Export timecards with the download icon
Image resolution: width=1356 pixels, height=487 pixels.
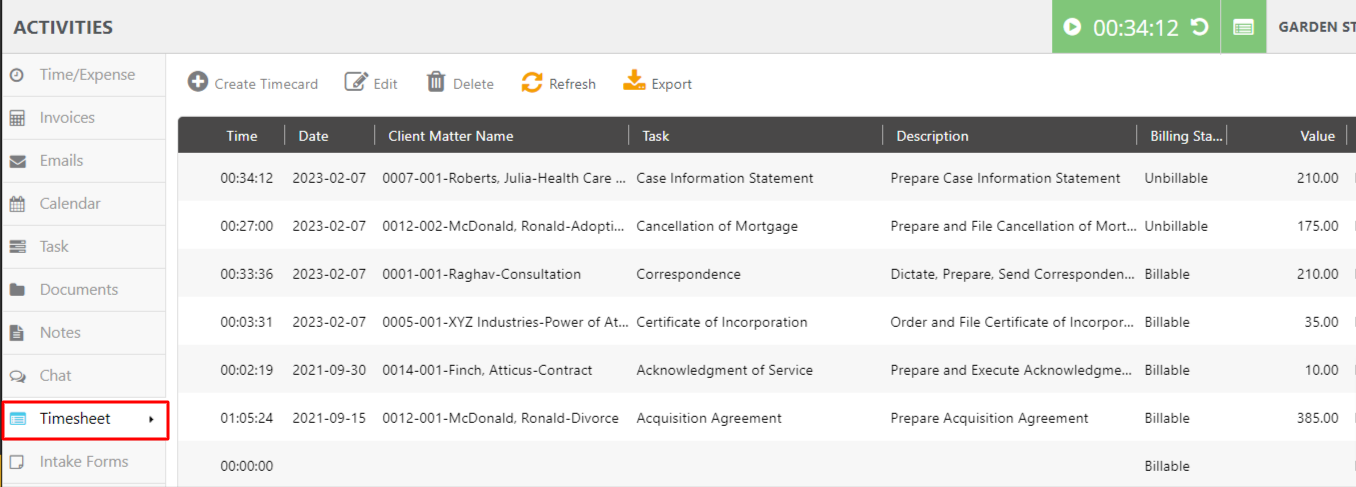click(634, 82)
